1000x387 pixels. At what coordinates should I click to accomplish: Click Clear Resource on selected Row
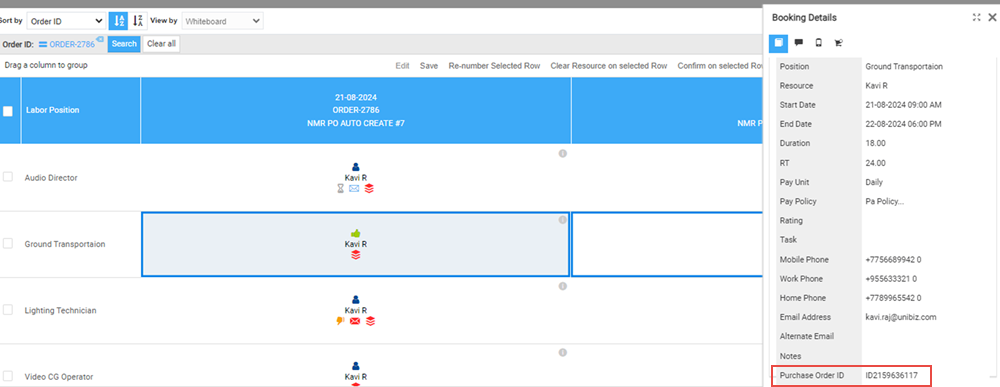[608, 66]
